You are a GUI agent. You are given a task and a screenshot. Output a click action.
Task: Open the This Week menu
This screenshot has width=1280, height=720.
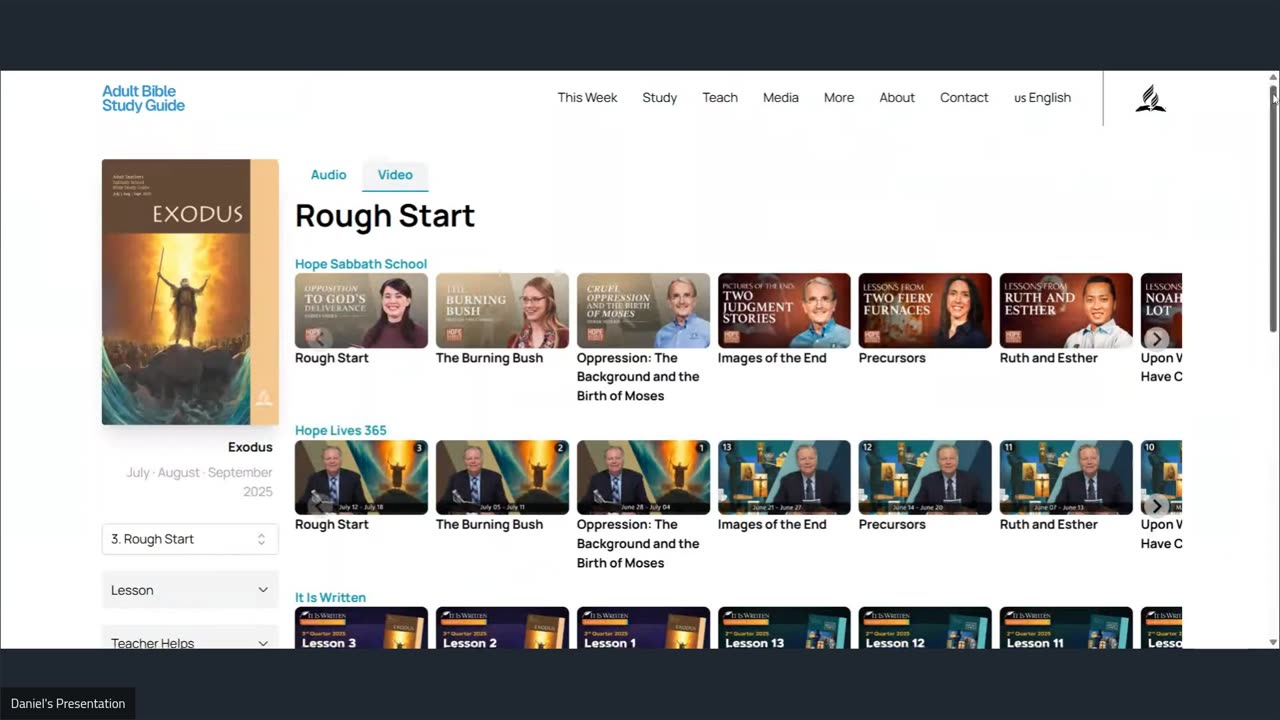[x=587, y=97]
